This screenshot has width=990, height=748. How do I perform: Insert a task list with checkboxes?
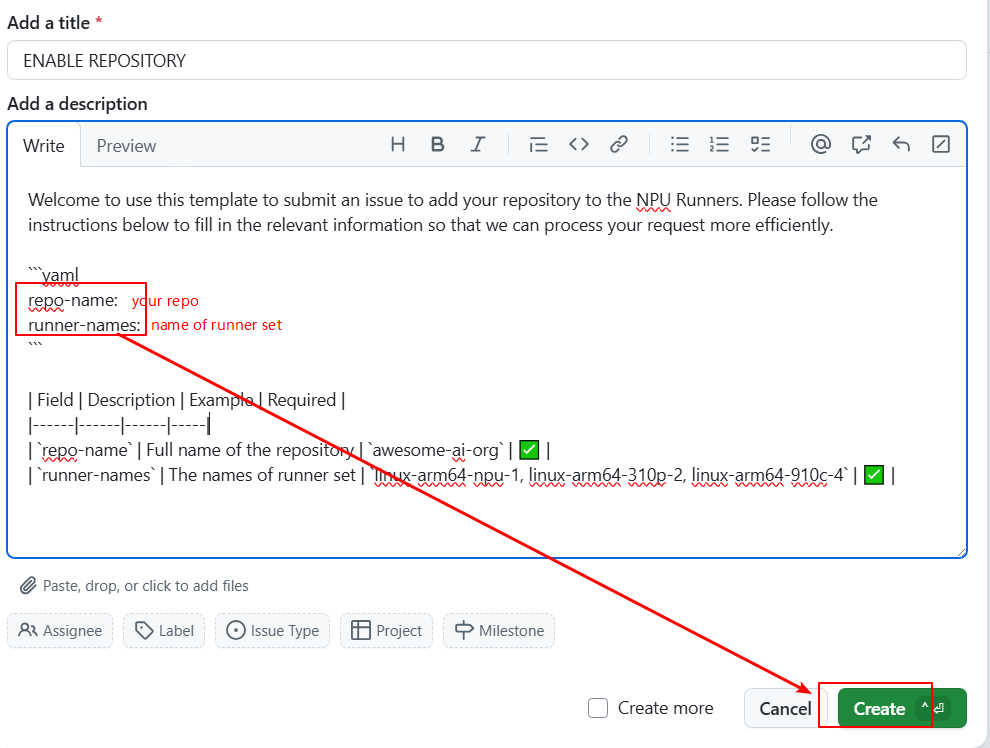click(760, 145)
